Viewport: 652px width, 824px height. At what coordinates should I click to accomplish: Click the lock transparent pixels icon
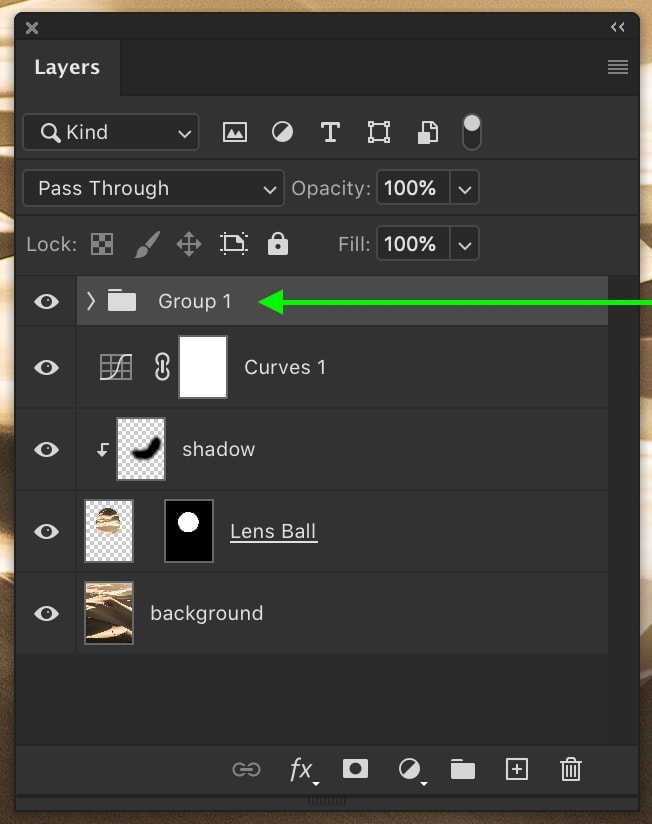tap(102, 244)
